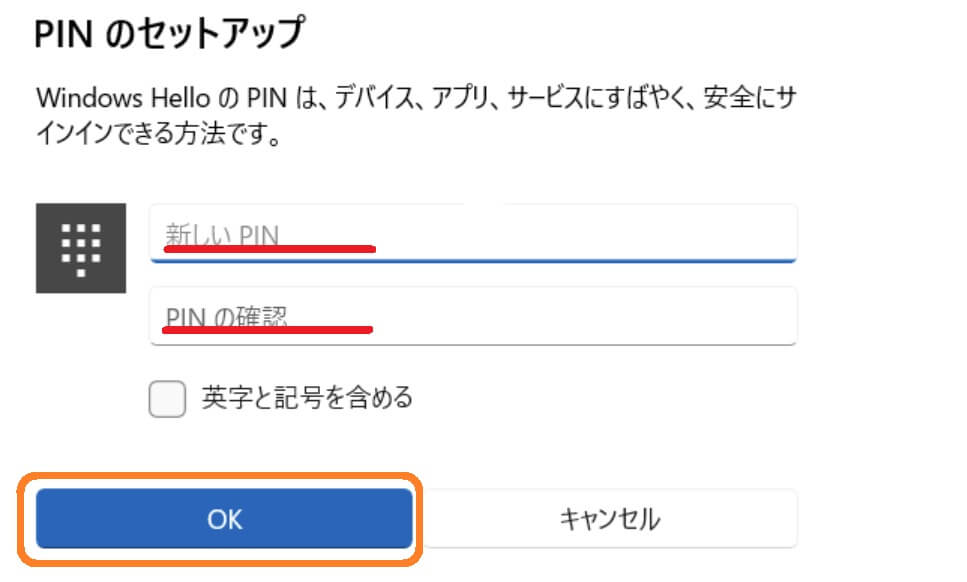
Task: Click the dotted keypad glyph beside the PIN fields
Action: (x=81, y=250)
